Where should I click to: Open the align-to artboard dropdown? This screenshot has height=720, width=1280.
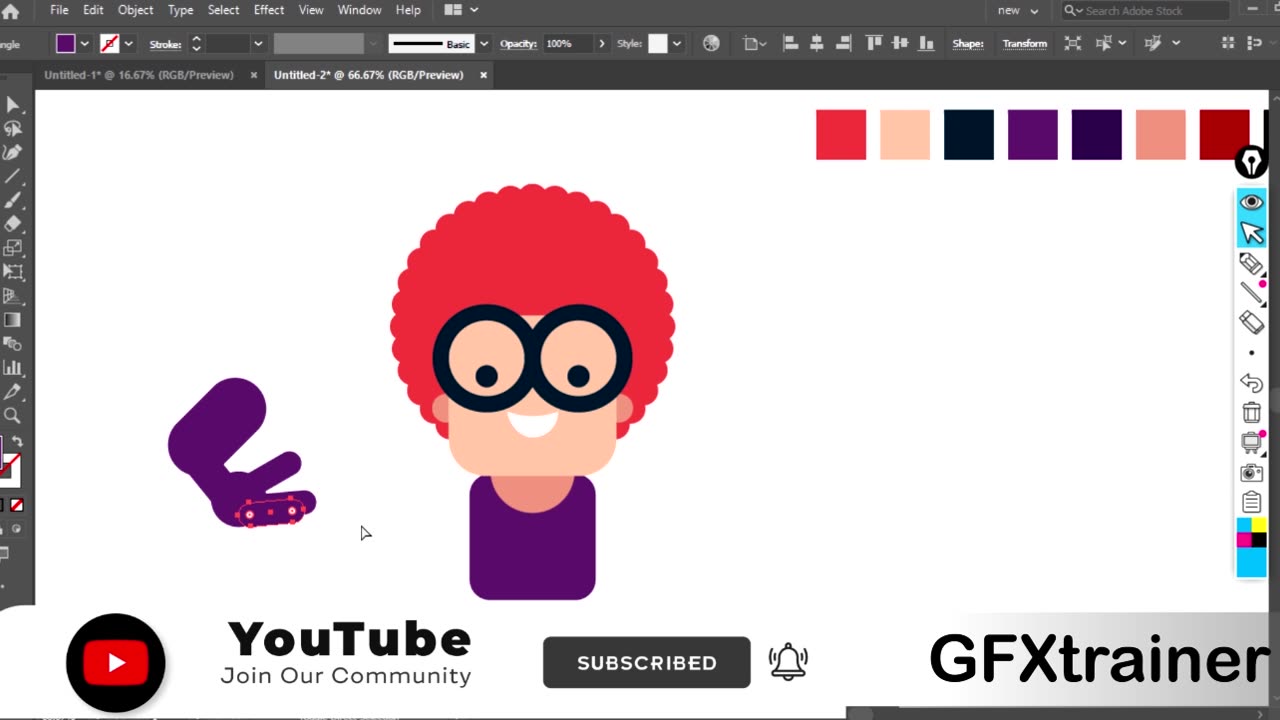coord(754,43)
